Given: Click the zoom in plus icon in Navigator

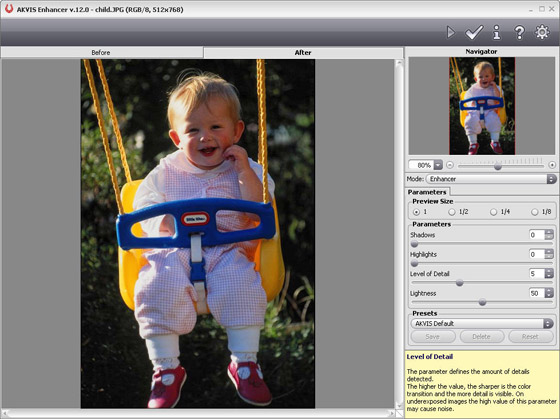Looking at the screenshot, I should [x=552, y=165].
